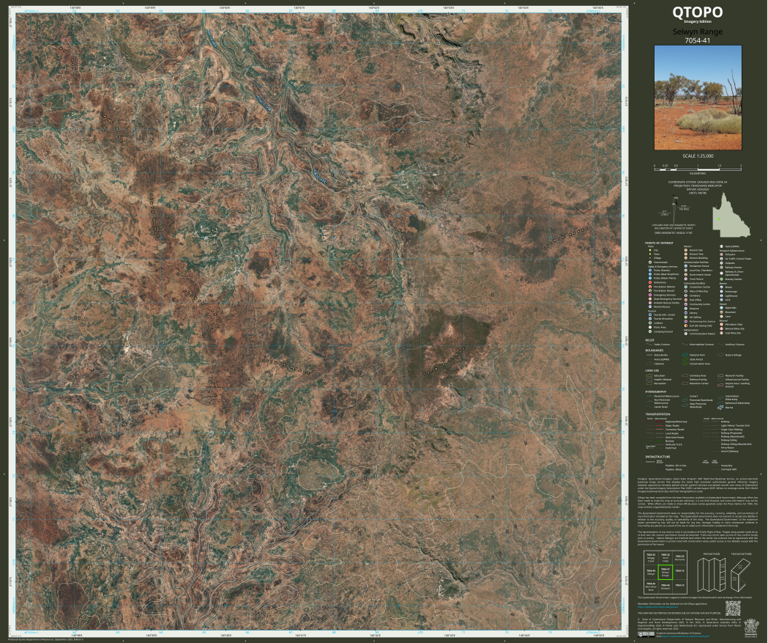
Task: Select the 'Selwyn Range' map sheet name
Action: click(x=697, y=32)
